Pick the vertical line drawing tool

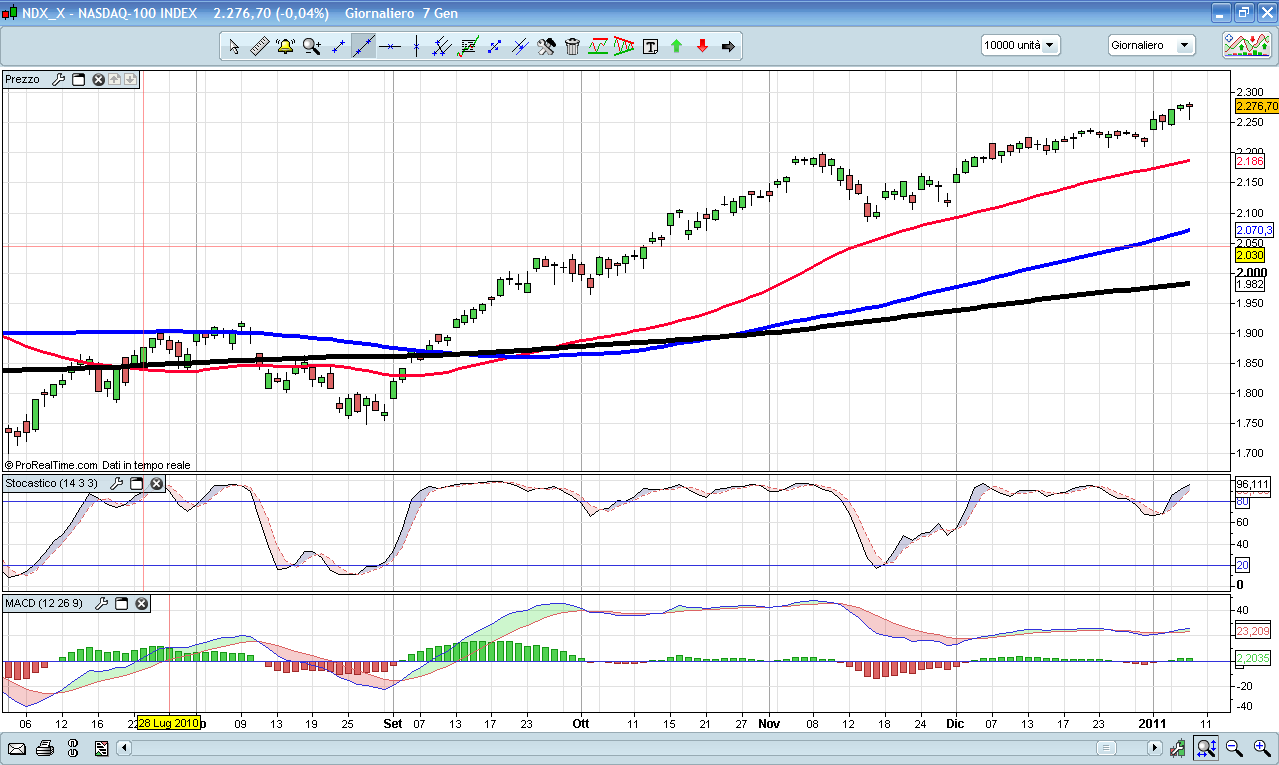415,46
